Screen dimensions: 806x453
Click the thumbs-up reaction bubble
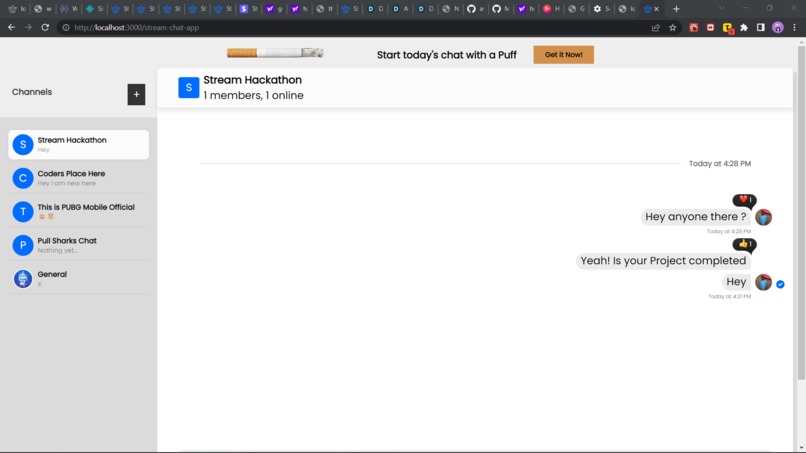click(x=744, y=245)
